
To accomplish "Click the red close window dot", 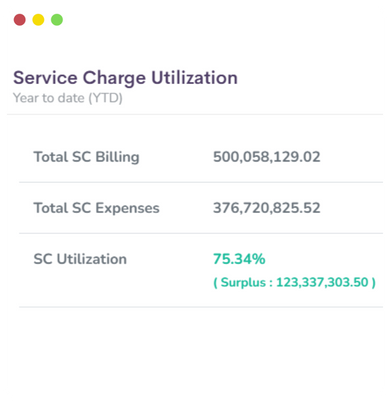I will click(20, 20).
